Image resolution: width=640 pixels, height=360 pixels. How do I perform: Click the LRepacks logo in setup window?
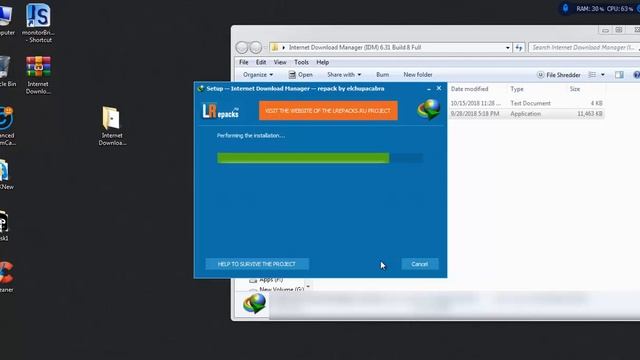click(220, 111)
